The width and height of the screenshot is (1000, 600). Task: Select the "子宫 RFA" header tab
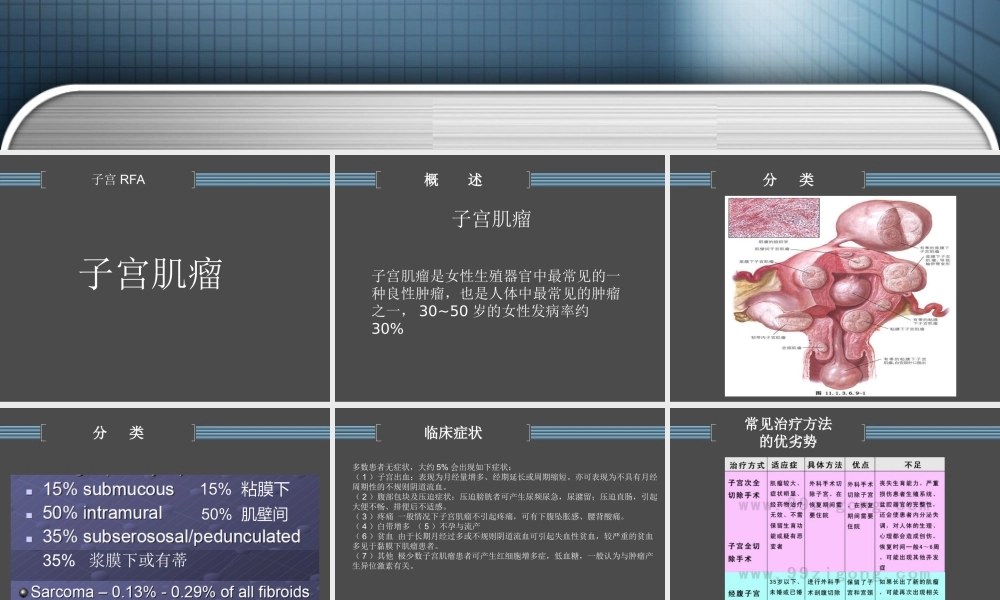point(120,179)
